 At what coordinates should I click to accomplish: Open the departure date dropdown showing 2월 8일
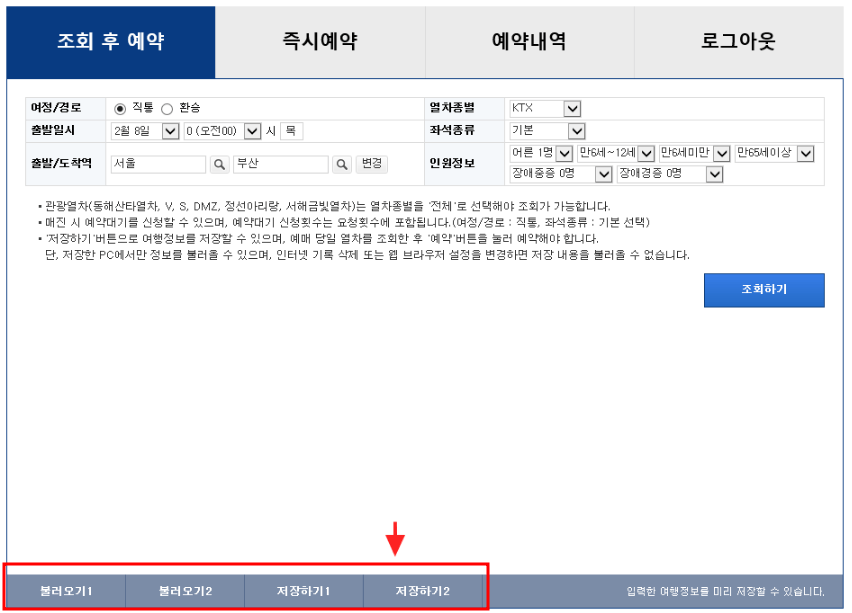170,131
